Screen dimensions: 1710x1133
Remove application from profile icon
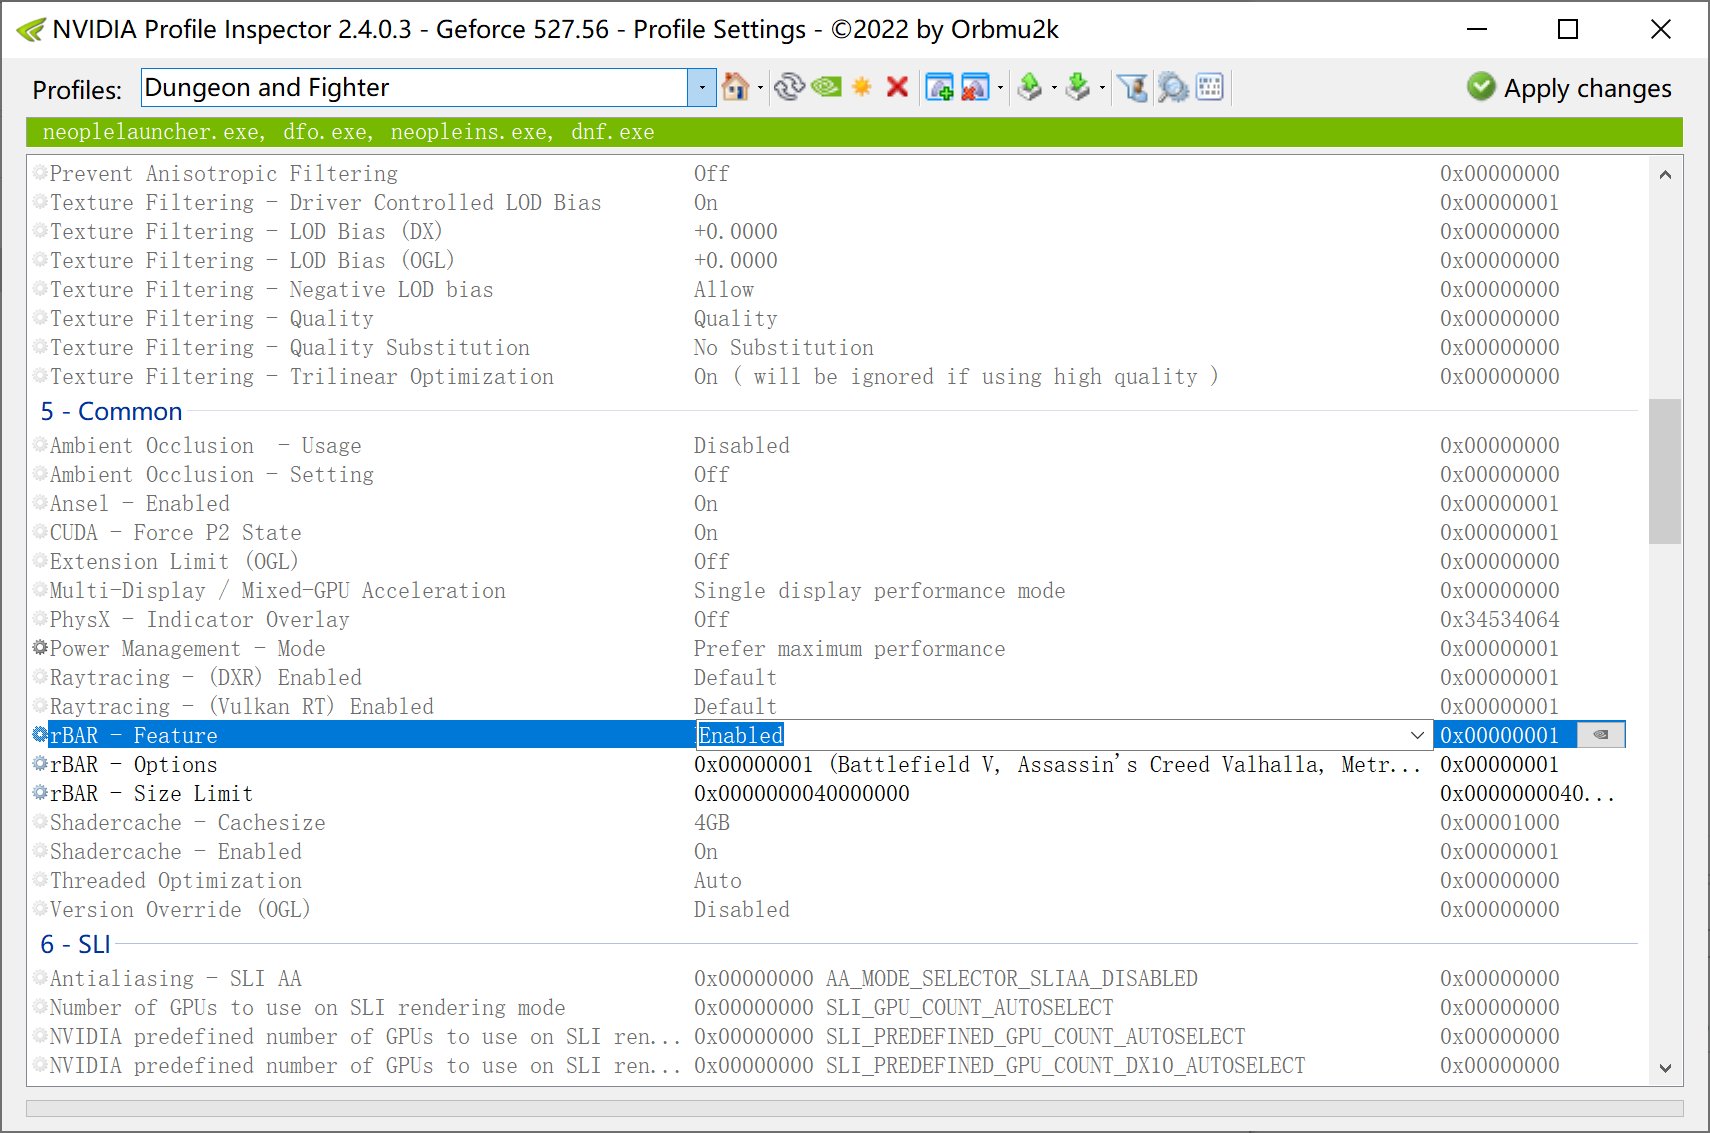(x=974, y=88)
